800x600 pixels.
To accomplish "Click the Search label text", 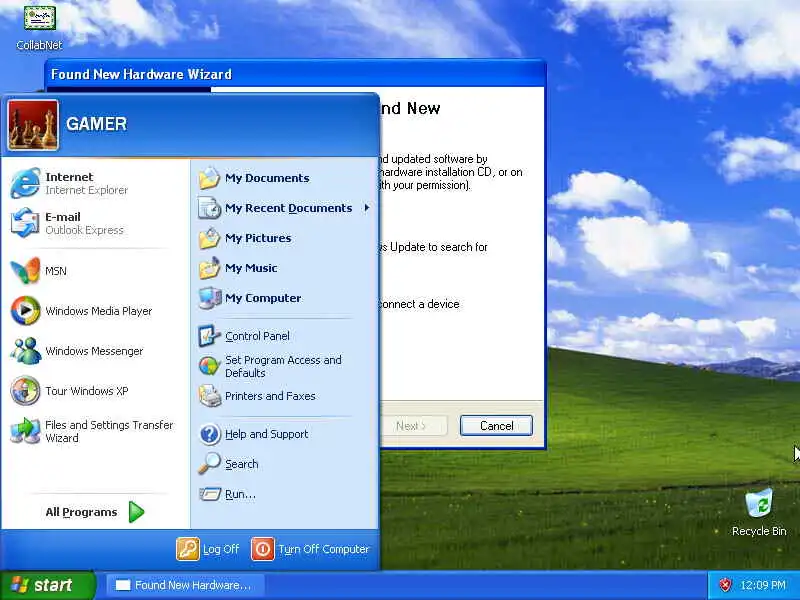I will pos(241,464).
